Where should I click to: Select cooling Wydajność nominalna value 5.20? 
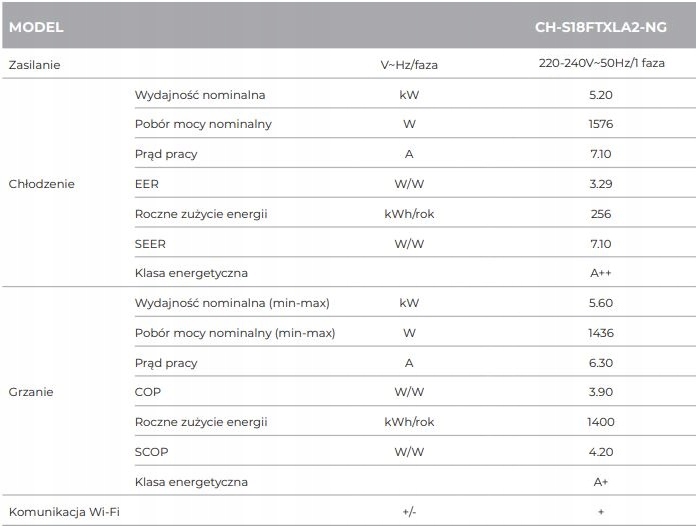coord(601,95)
